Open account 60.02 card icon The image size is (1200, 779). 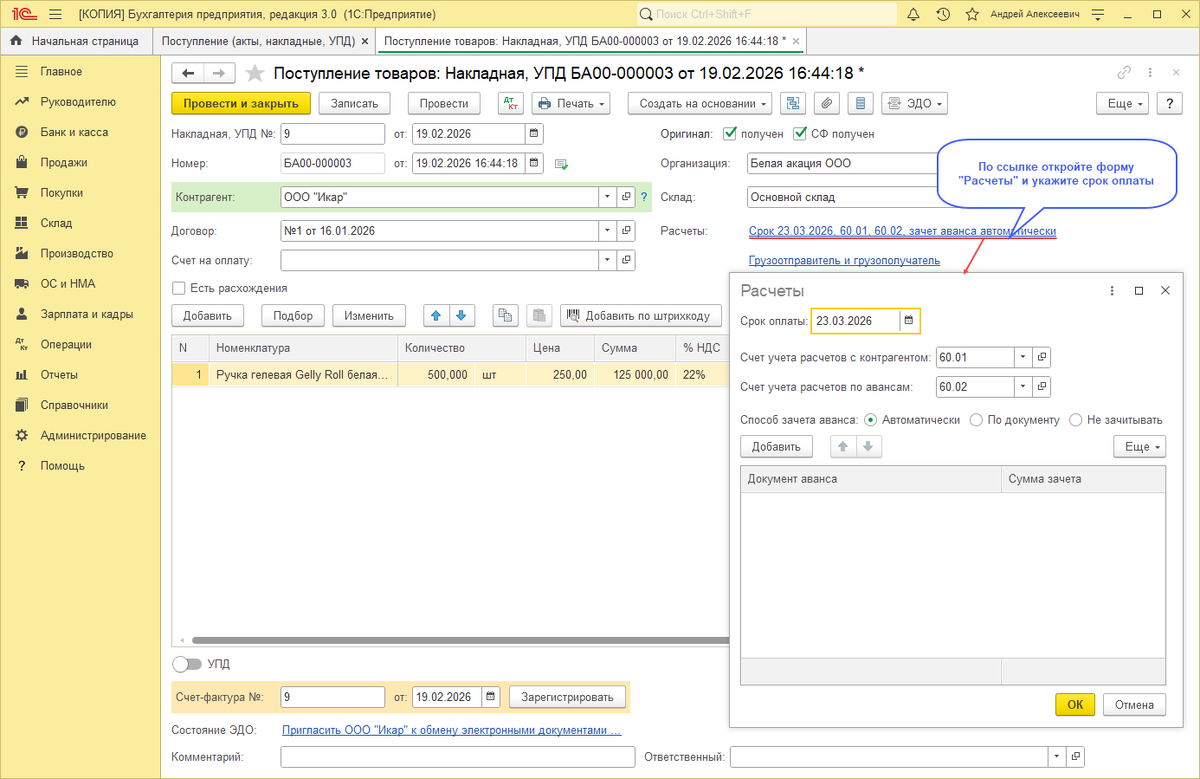pos(1042,387)
